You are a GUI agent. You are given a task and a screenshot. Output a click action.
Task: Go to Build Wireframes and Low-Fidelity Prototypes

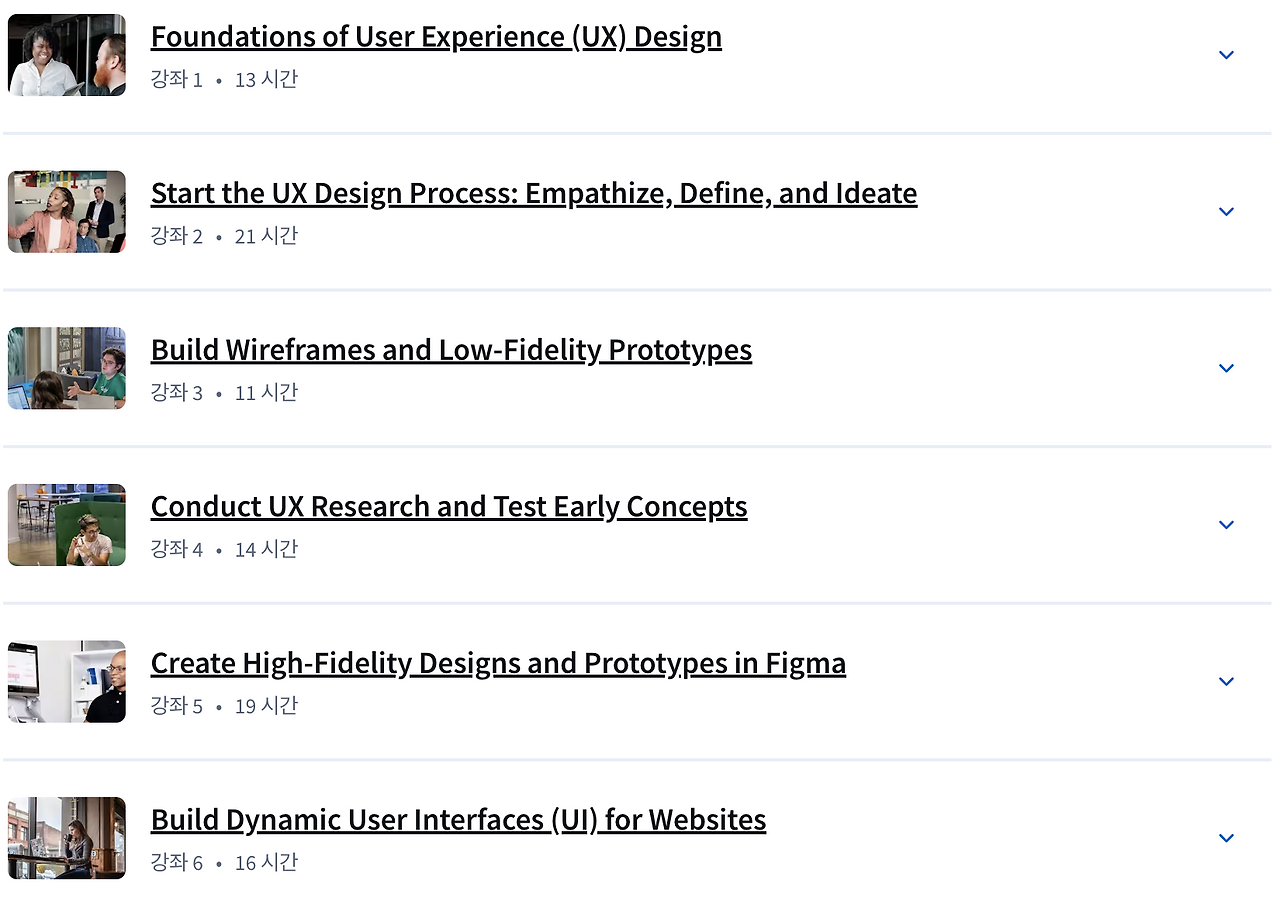click(x=451, y=350)
